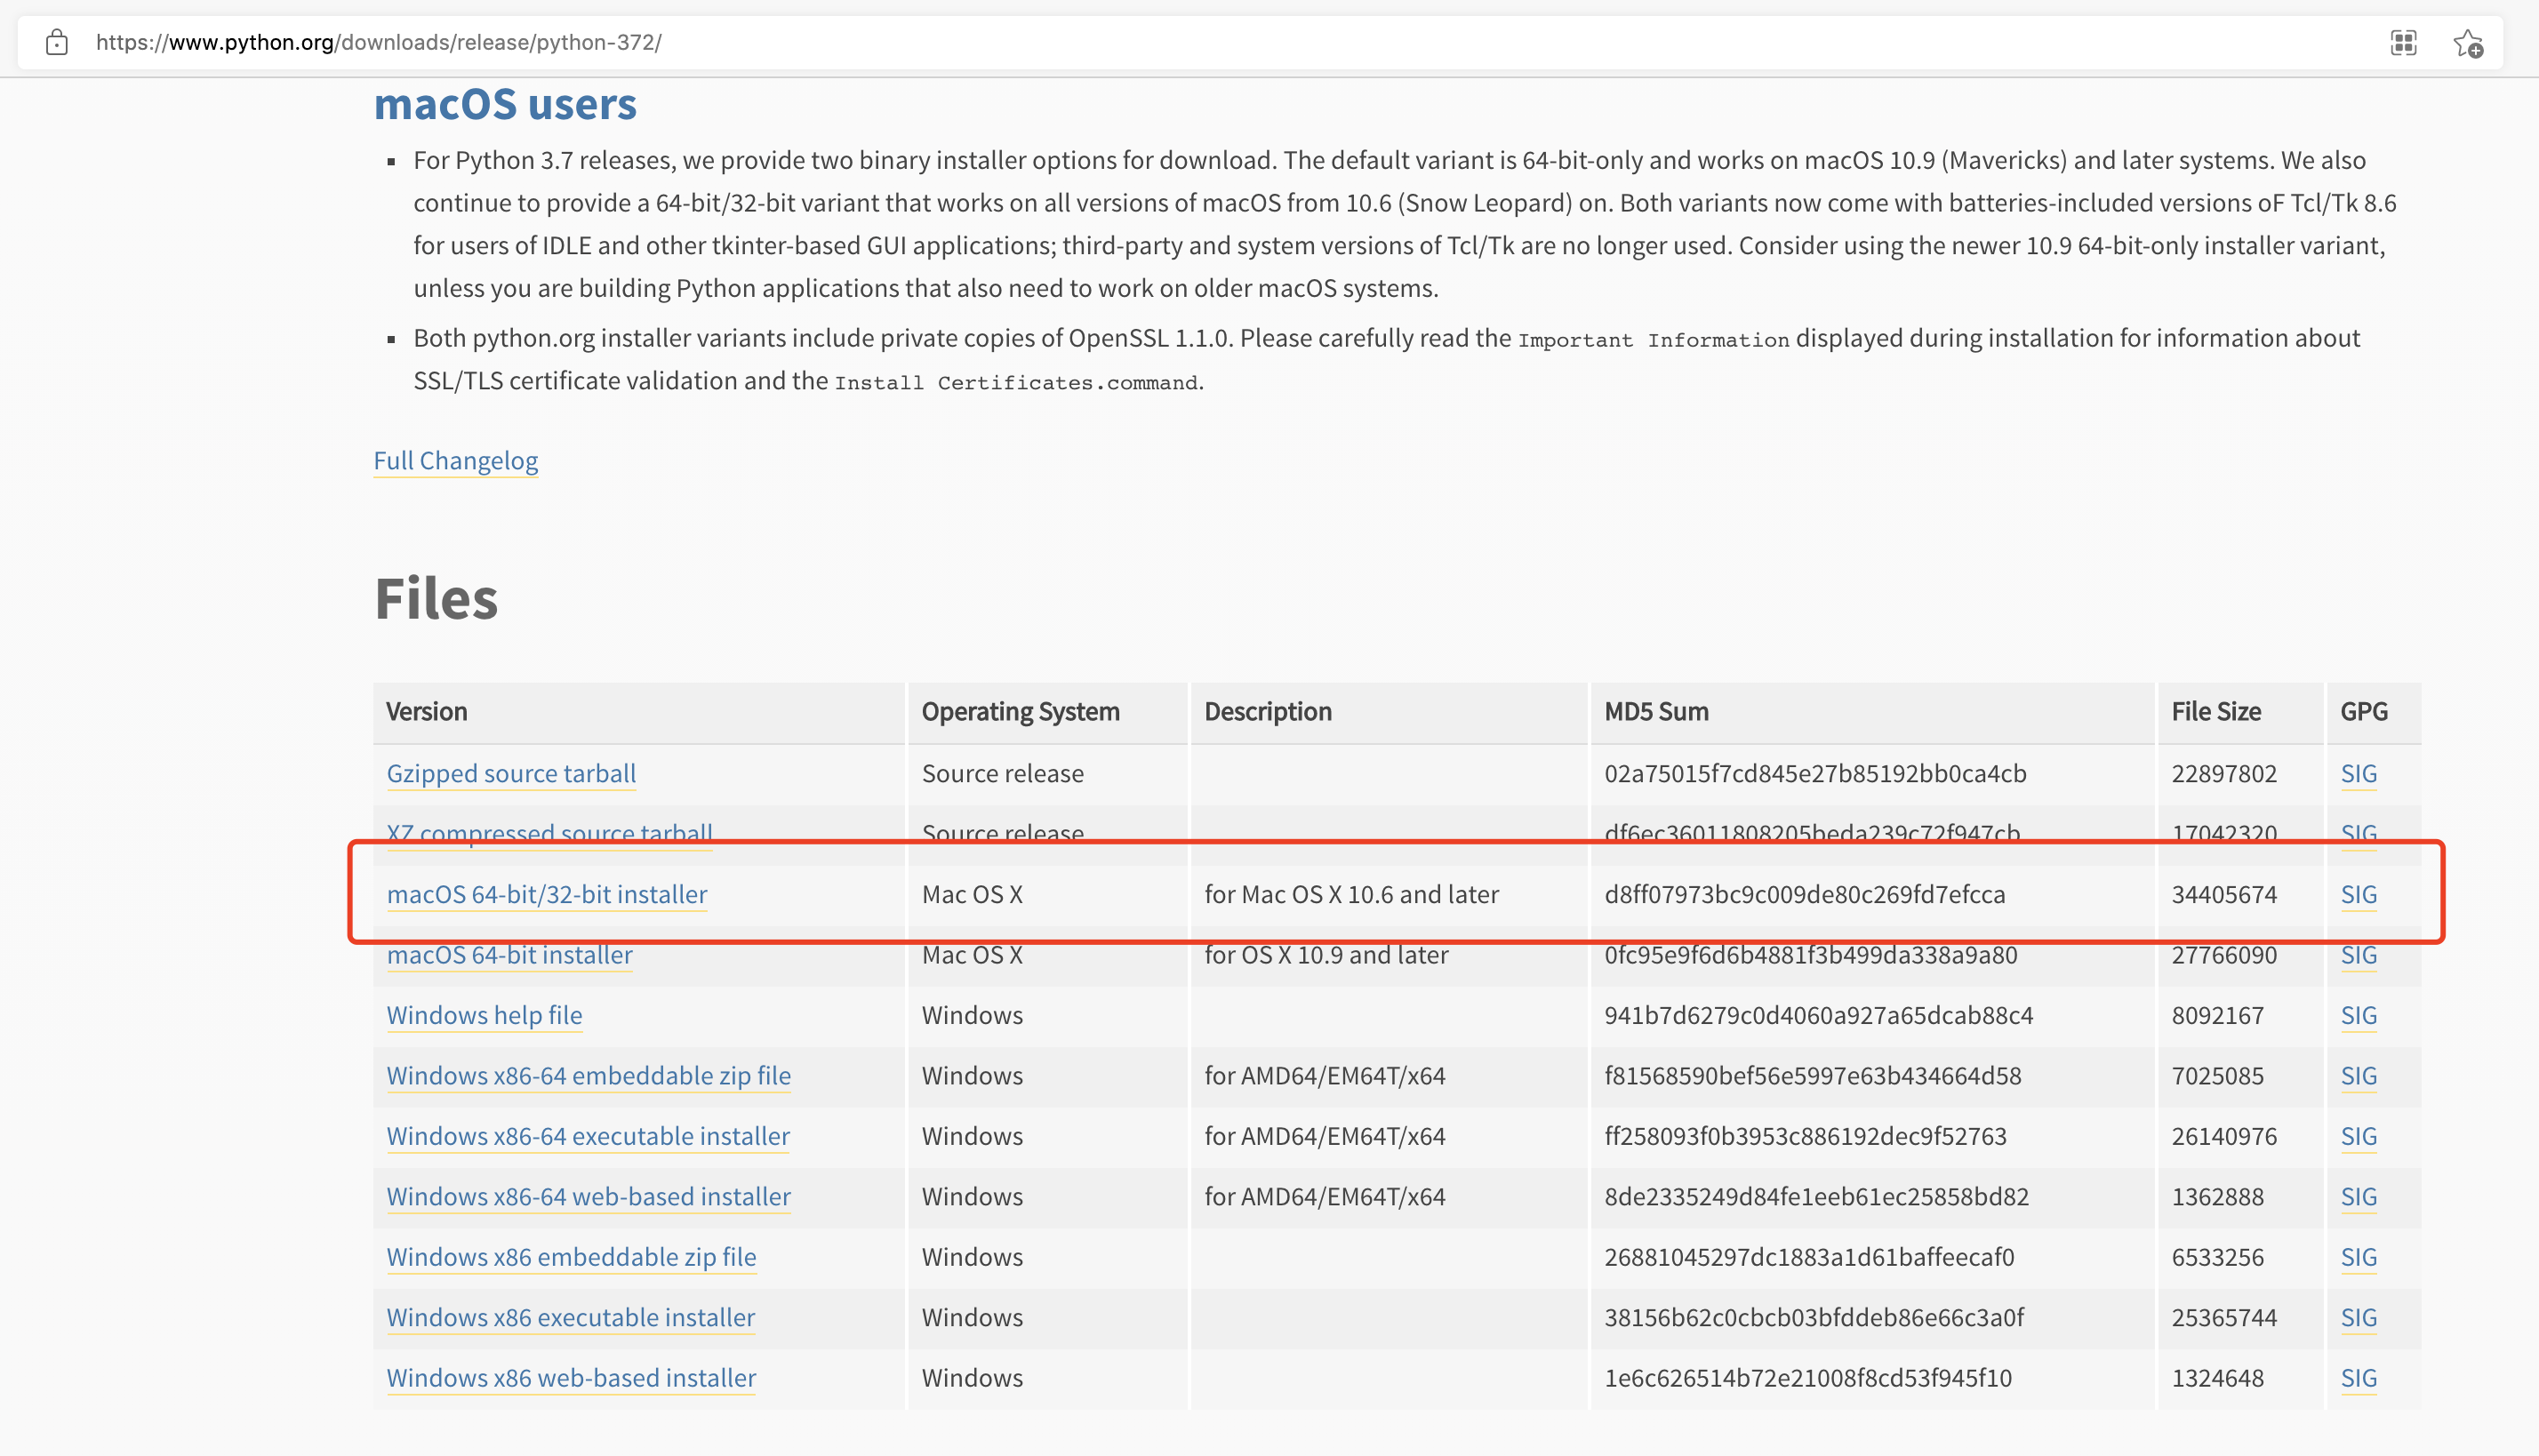The width and height of the screenshot is (2539, 1456).
Task: Download Windows x86 web-based installer
Action: pyautogui.click(x=571, y=1378)
